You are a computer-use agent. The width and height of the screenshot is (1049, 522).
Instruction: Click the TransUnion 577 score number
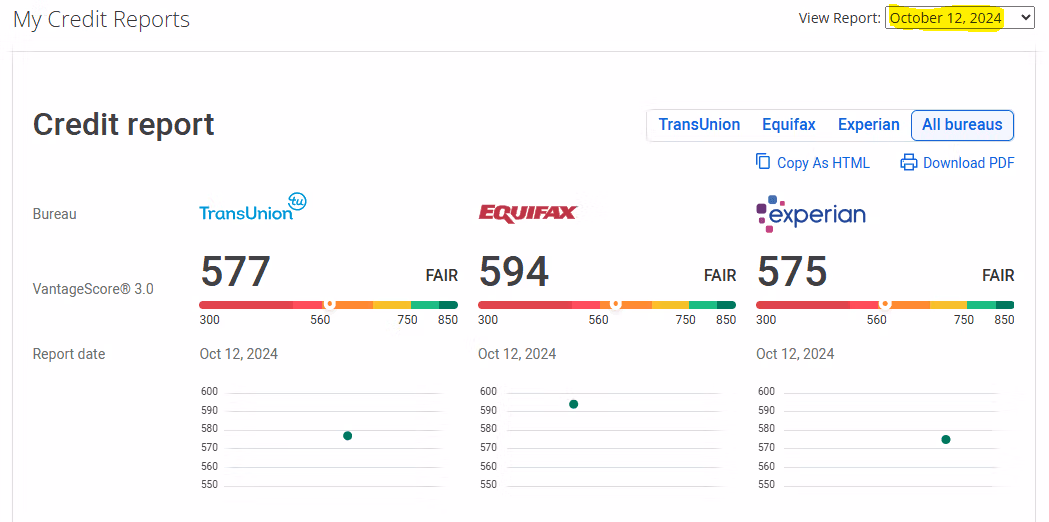tap(236, 272)
